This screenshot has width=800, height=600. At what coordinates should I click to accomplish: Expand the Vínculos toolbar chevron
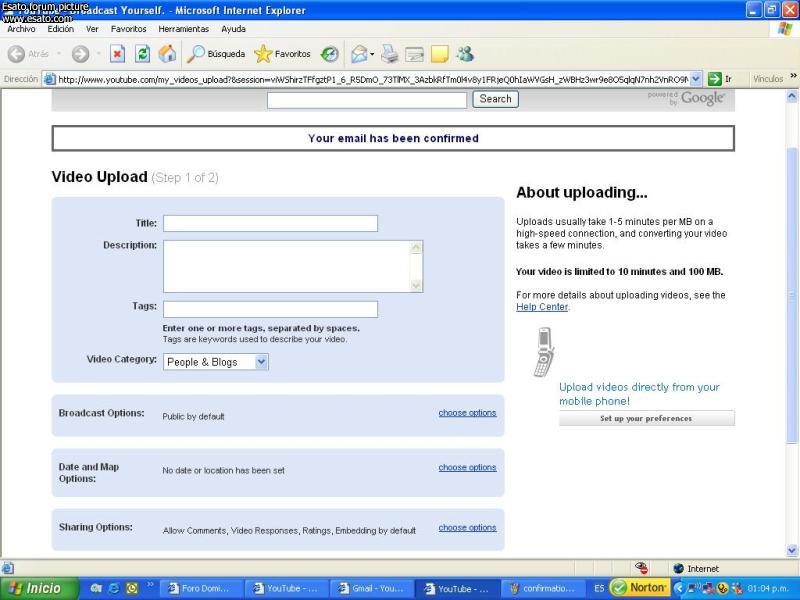tap(793, 76)
